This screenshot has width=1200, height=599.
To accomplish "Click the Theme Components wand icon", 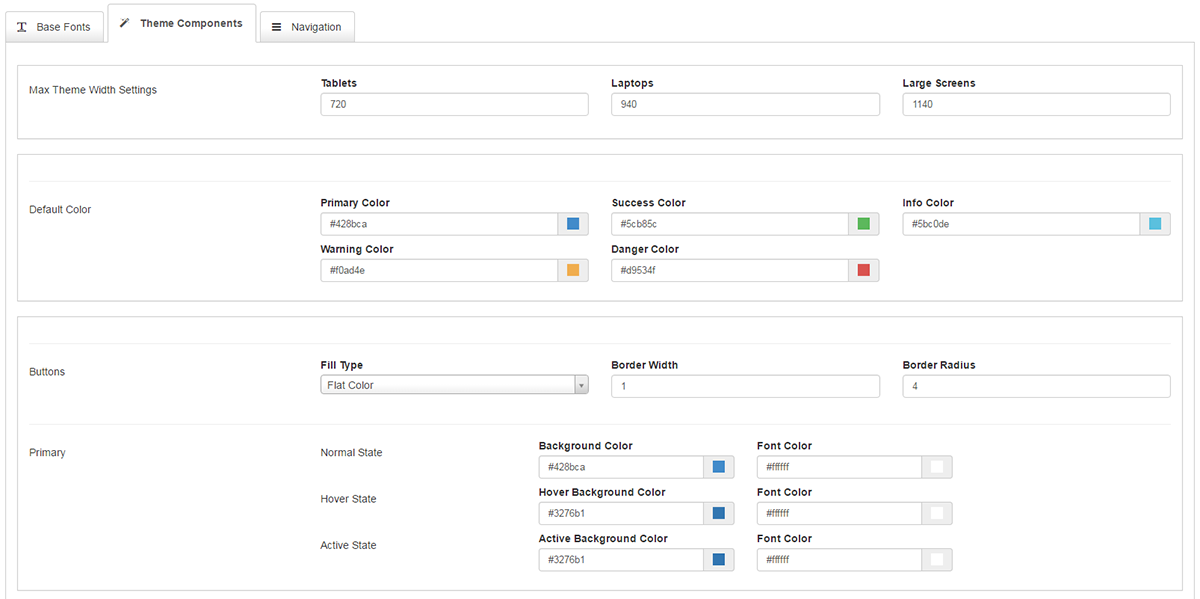I will click(125, 22).
